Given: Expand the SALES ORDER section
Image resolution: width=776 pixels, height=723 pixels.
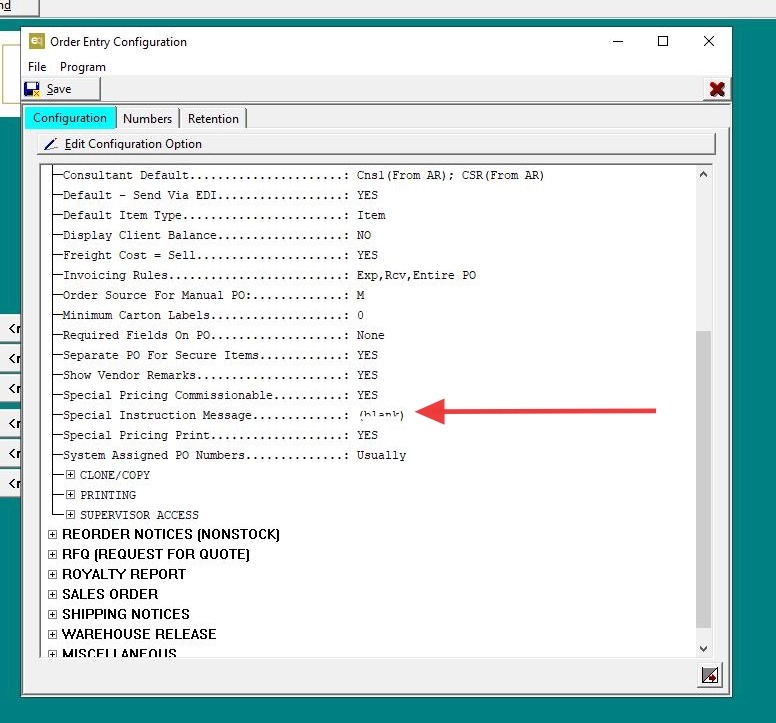Looking at the screenshot, I should (52, 594).
